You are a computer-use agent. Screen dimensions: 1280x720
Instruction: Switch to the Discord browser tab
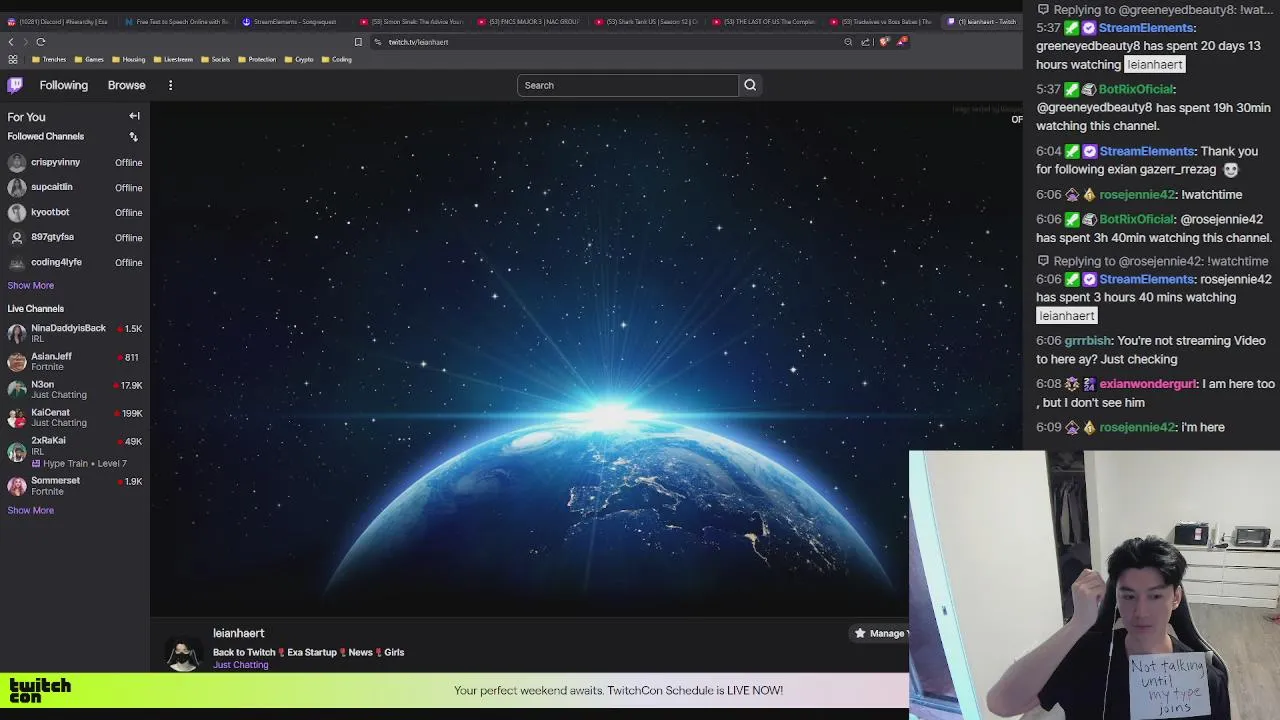58,21
